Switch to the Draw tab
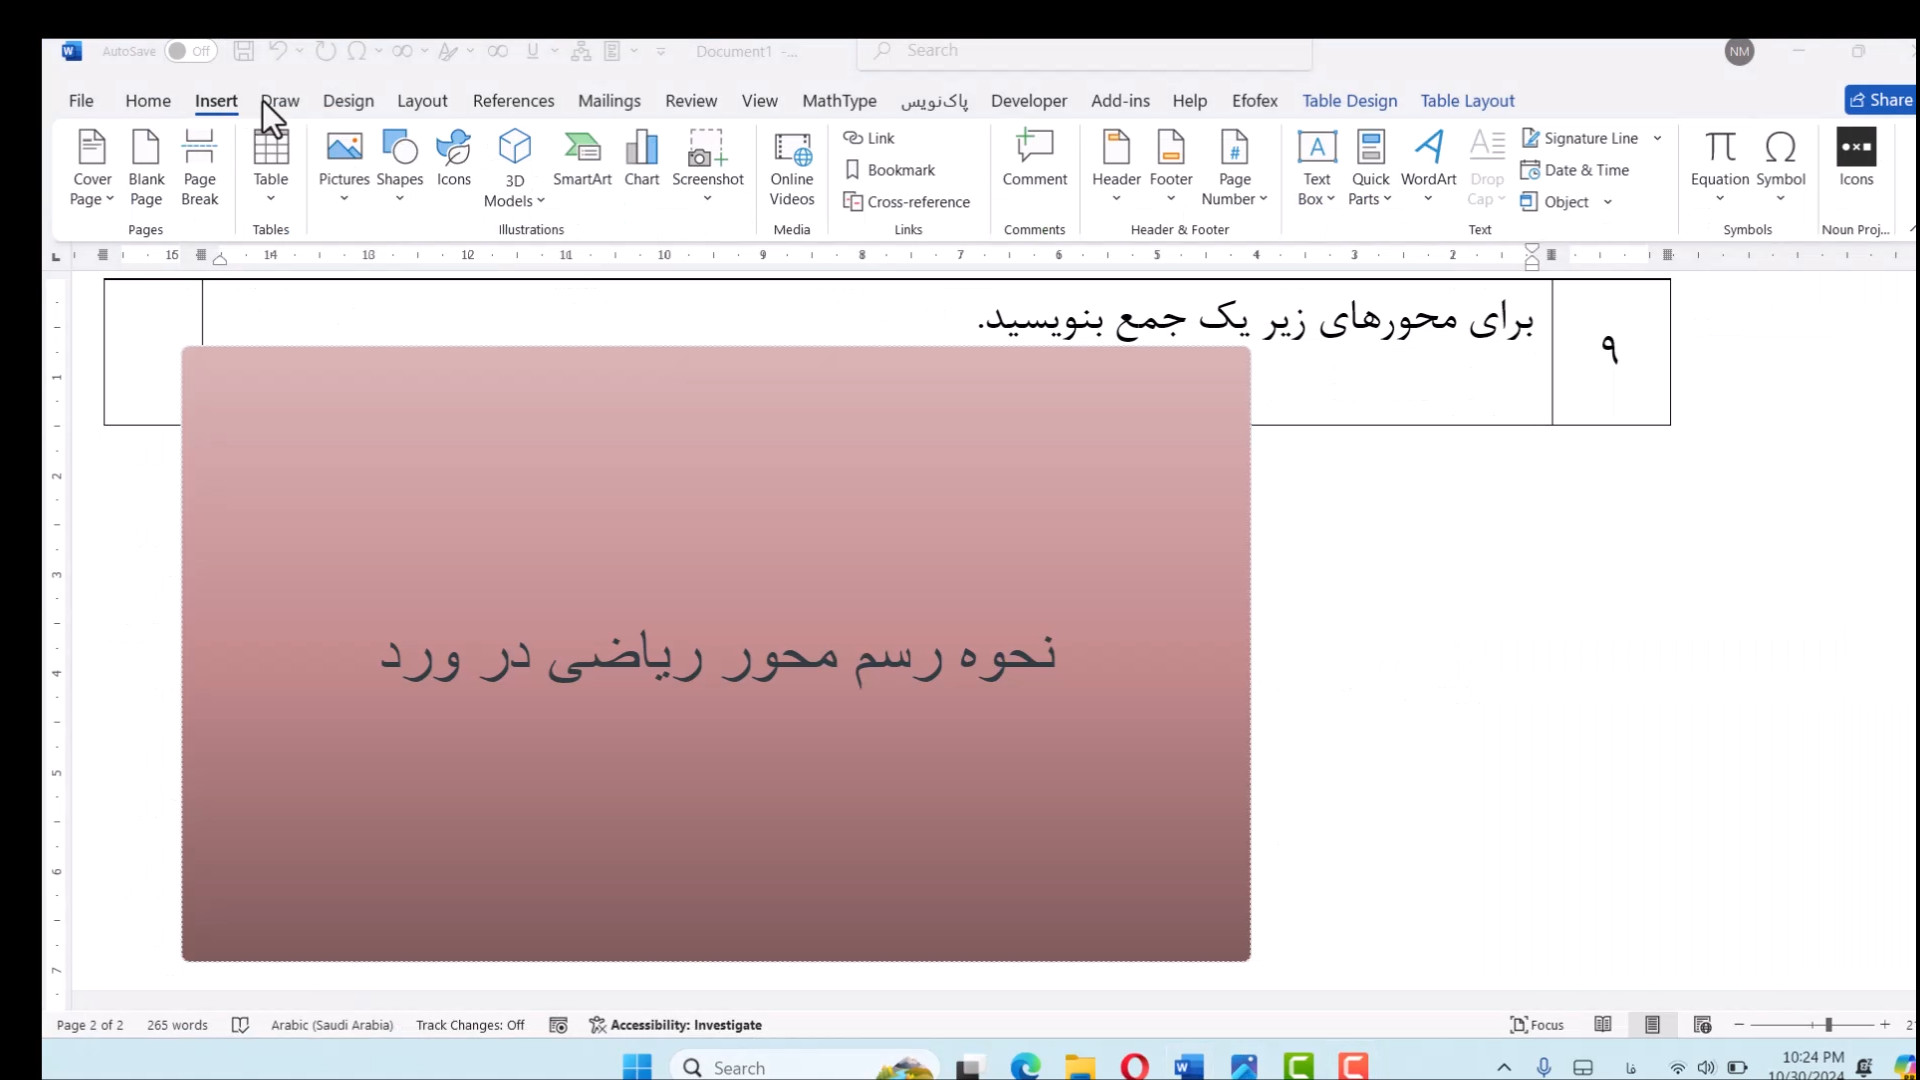The height and width of the screenshot is (1080, 1920). 280,101
